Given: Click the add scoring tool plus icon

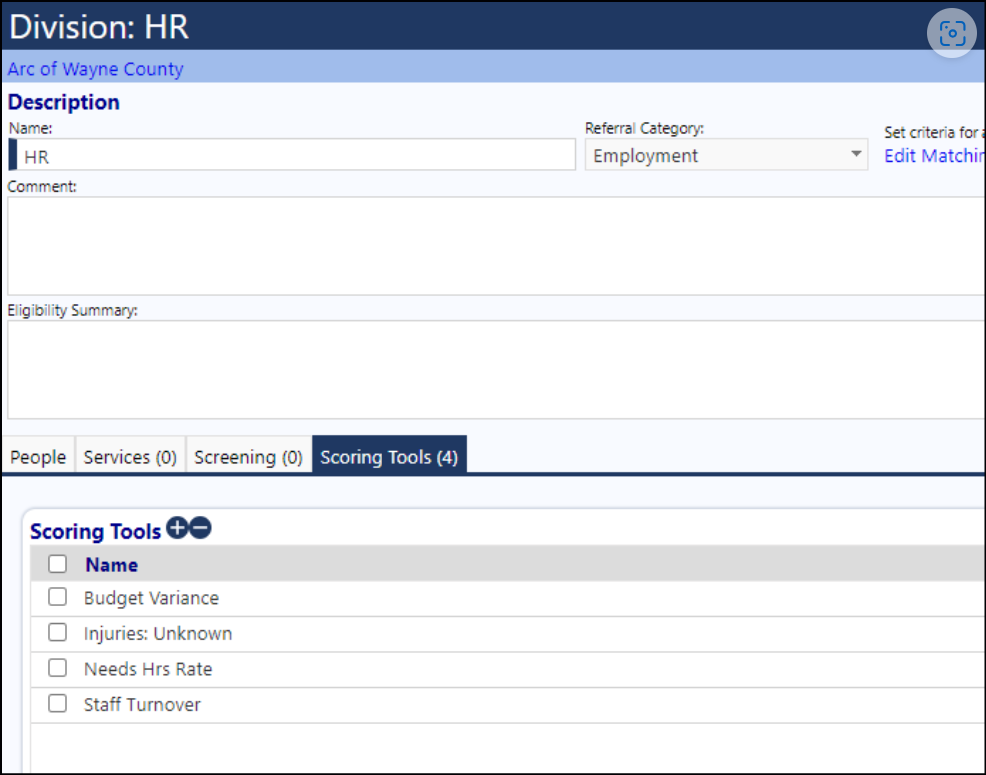Looking at the screenshot, I should coord(177,528).
